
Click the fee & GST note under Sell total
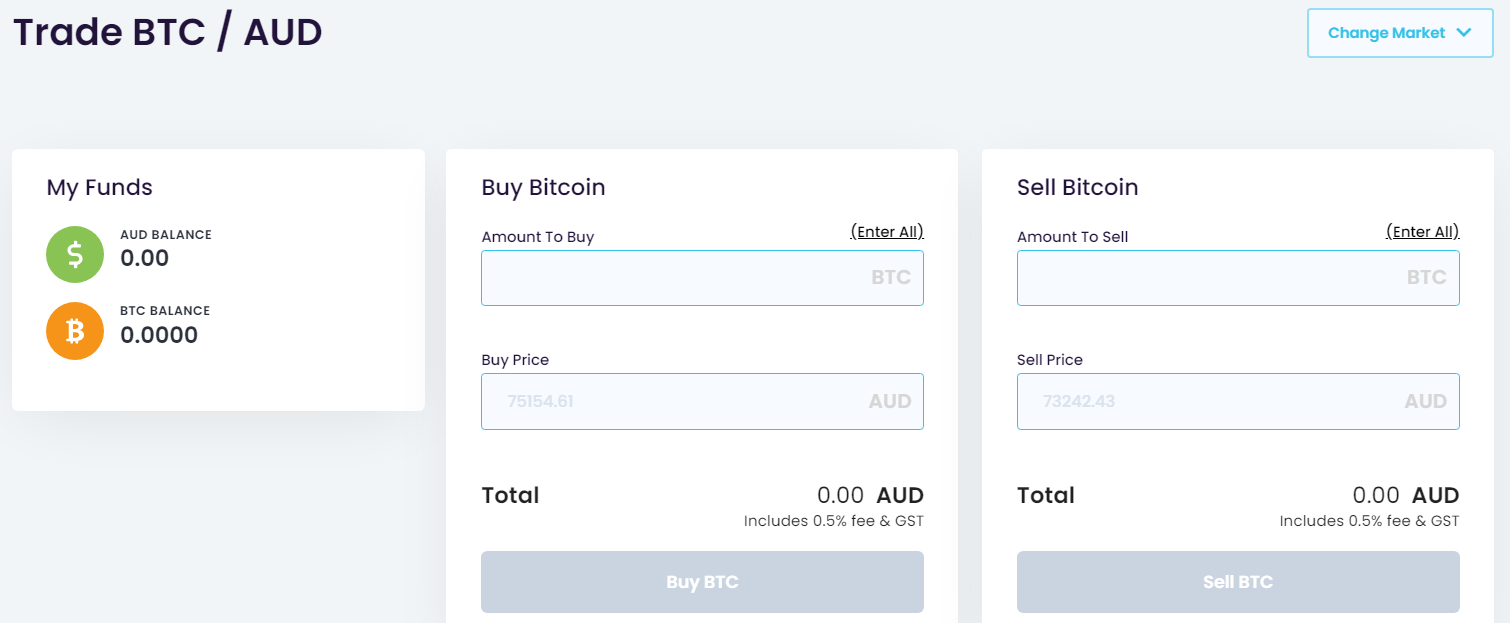tap(1369, 521)
